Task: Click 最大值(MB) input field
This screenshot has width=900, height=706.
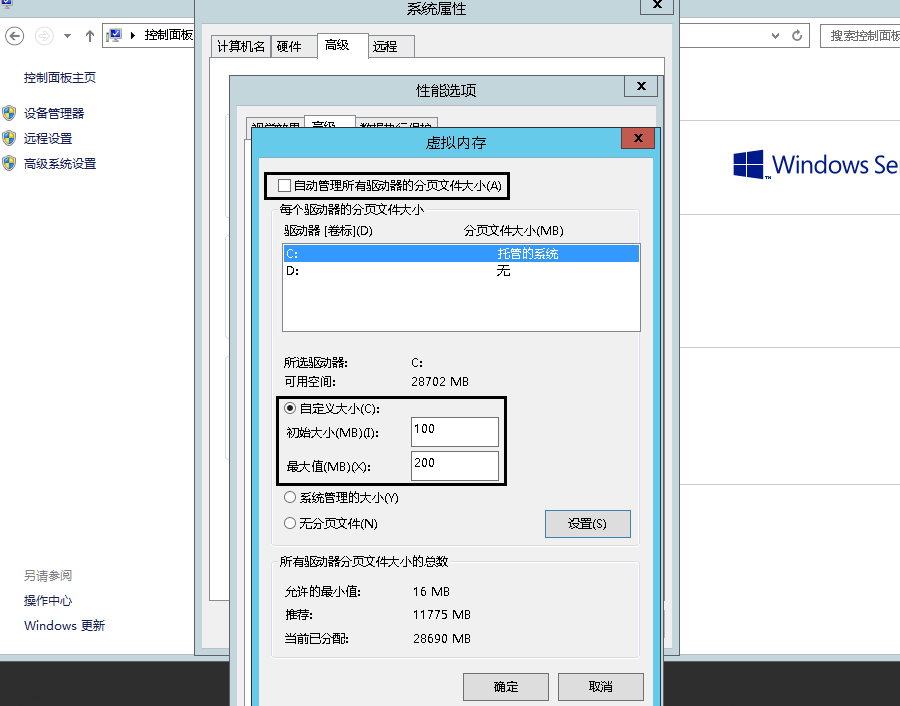Action: [x=455, y=466]
